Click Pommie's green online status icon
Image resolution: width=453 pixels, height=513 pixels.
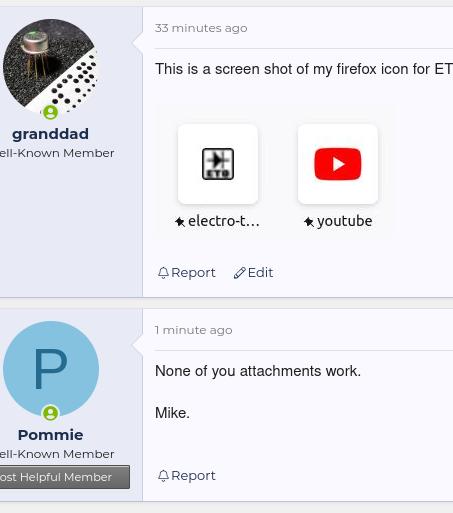[51, 413]
